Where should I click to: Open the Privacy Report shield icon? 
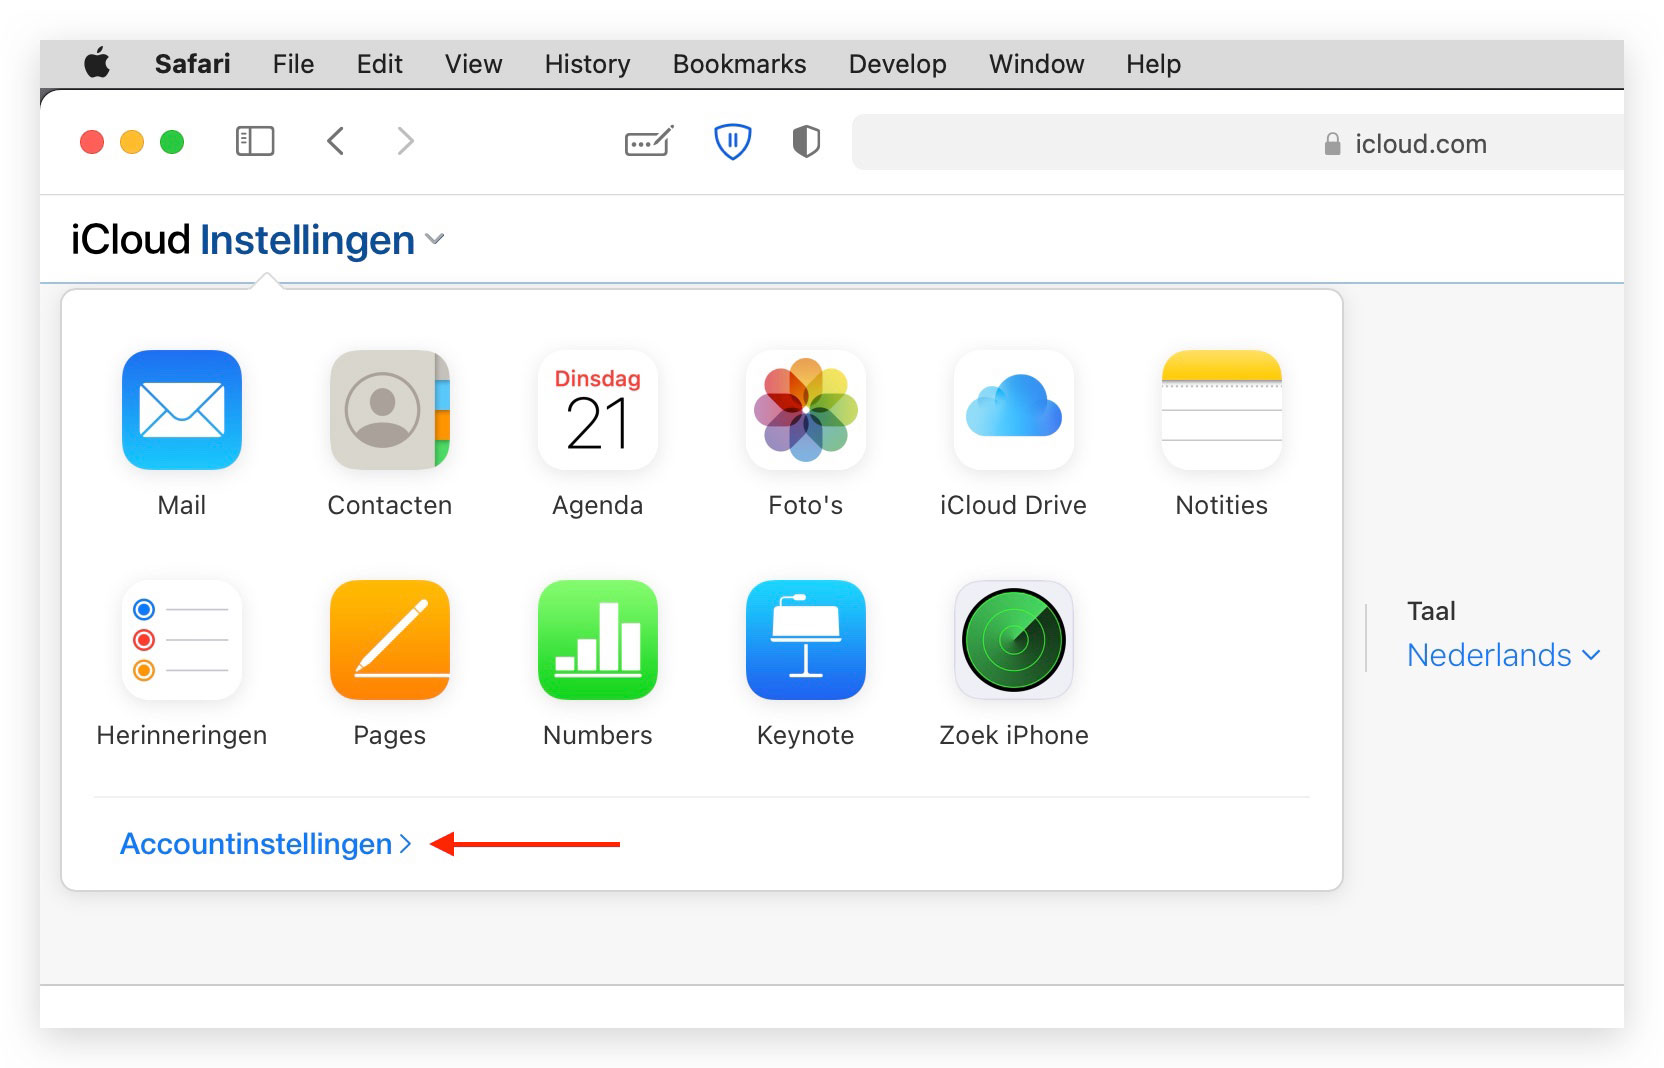tap(806, 141)
